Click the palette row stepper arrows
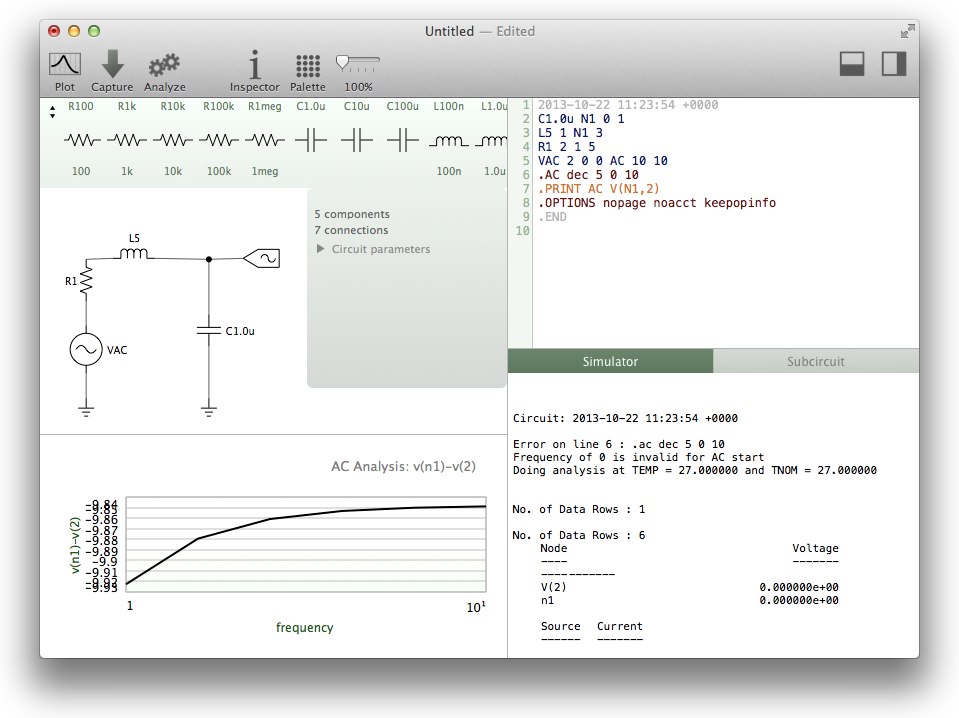This screenshot has width=959, height=718. (52, 113)
